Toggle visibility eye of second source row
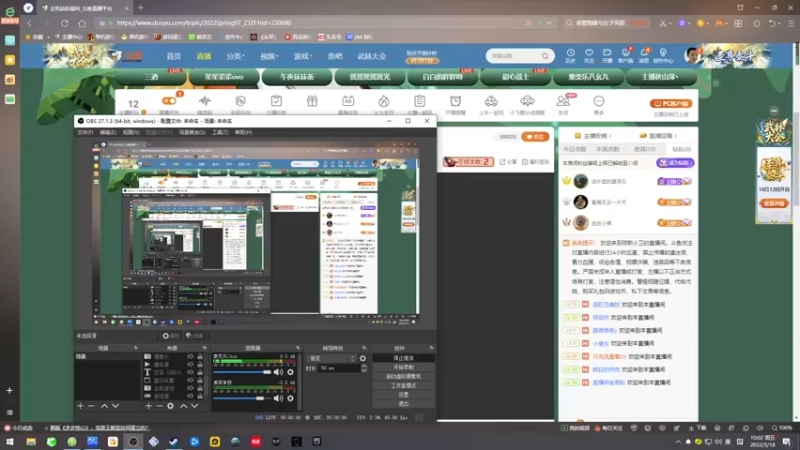This screenshot has height=450, width=800. point(190,364)
